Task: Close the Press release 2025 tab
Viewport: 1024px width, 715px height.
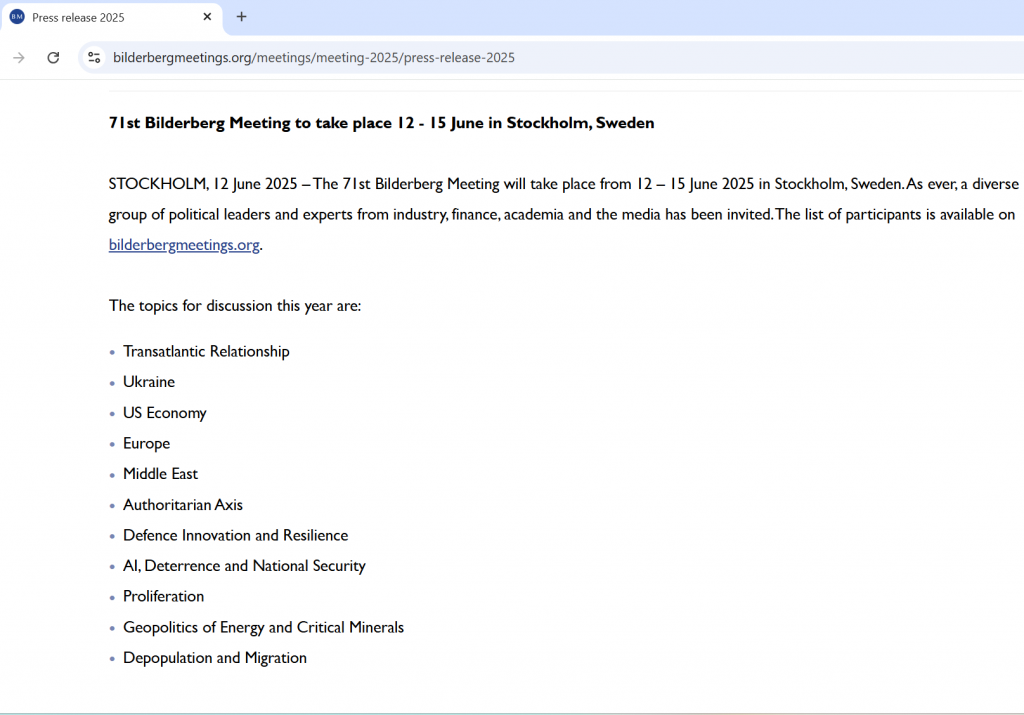Action: [207, 17]
